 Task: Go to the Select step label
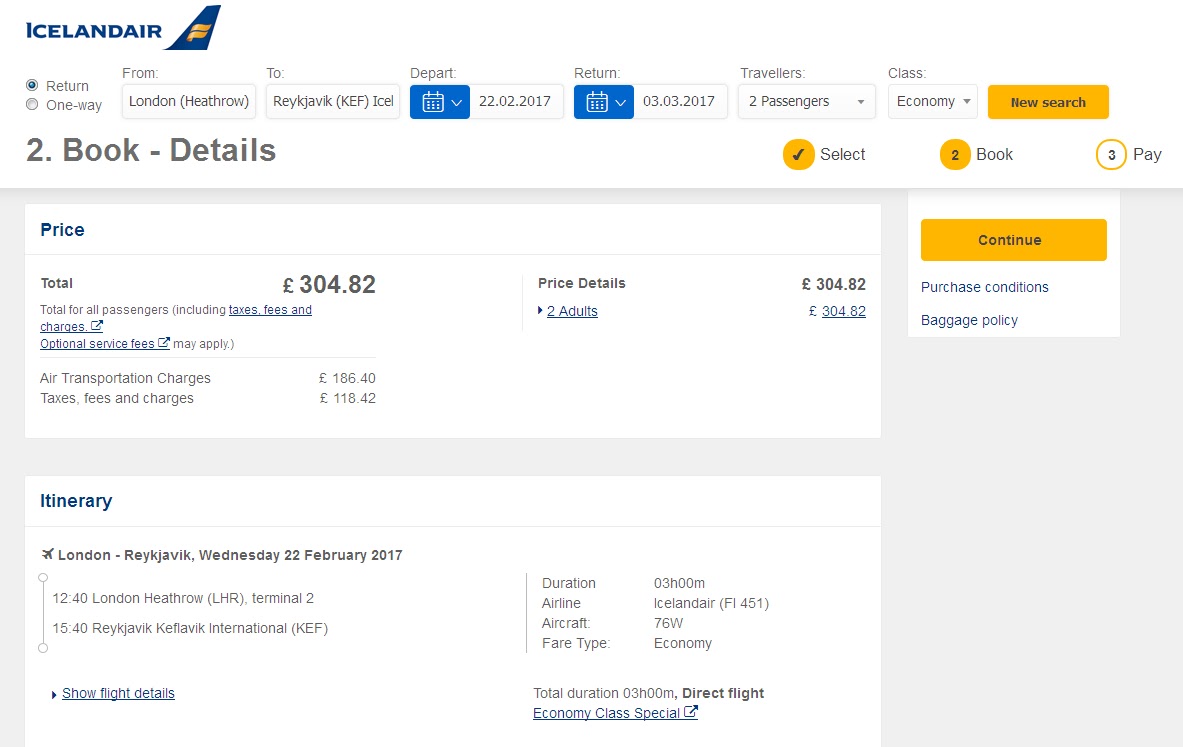tap(843, 155)
